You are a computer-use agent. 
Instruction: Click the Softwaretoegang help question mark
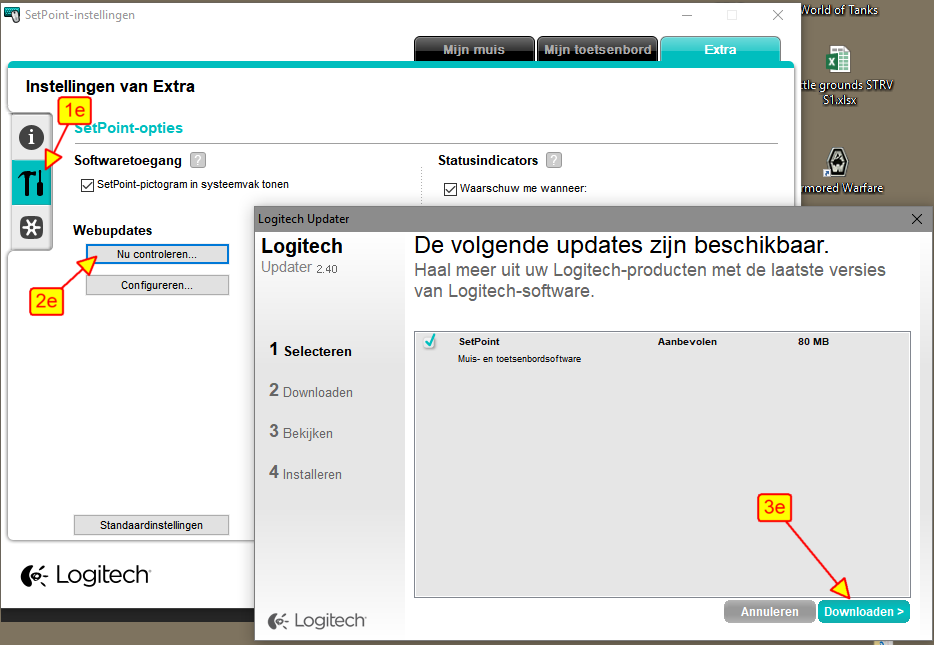198,160
